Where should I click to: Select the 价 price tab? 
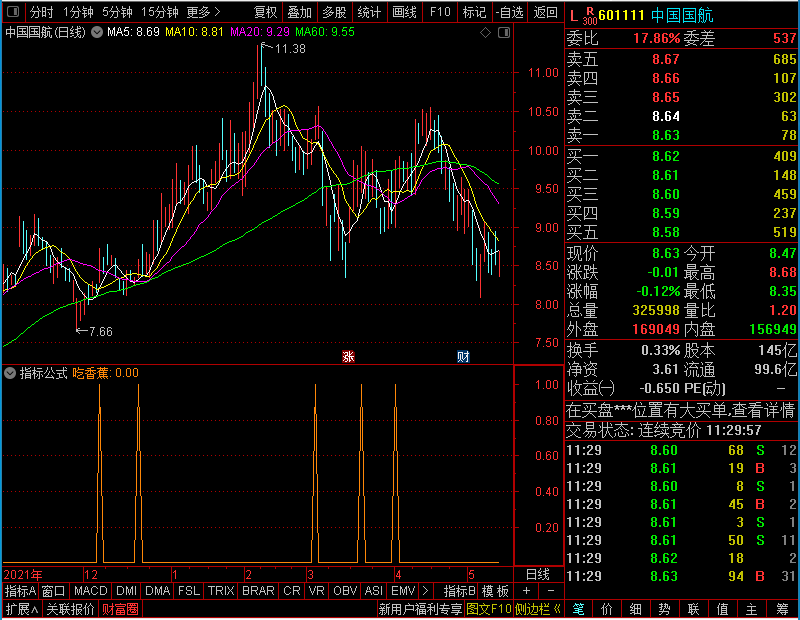[607, 609]
